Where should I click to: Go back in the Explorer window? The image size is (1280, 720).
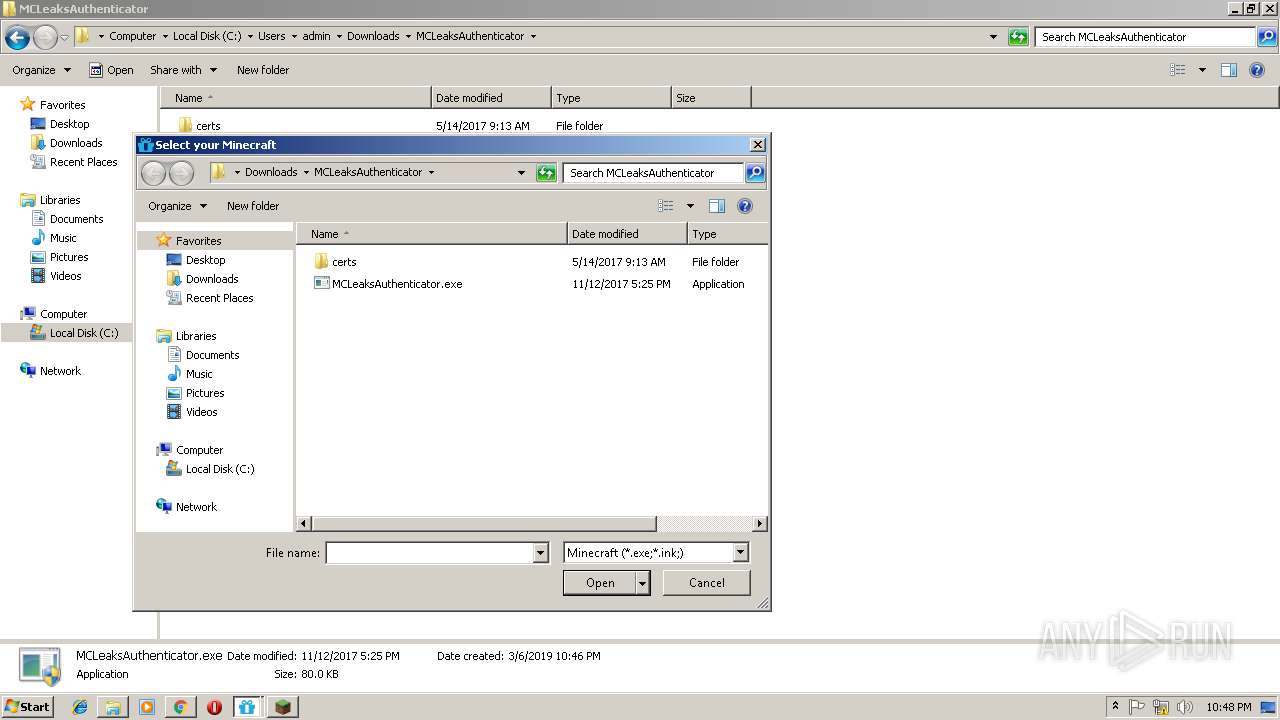(17, 37)
